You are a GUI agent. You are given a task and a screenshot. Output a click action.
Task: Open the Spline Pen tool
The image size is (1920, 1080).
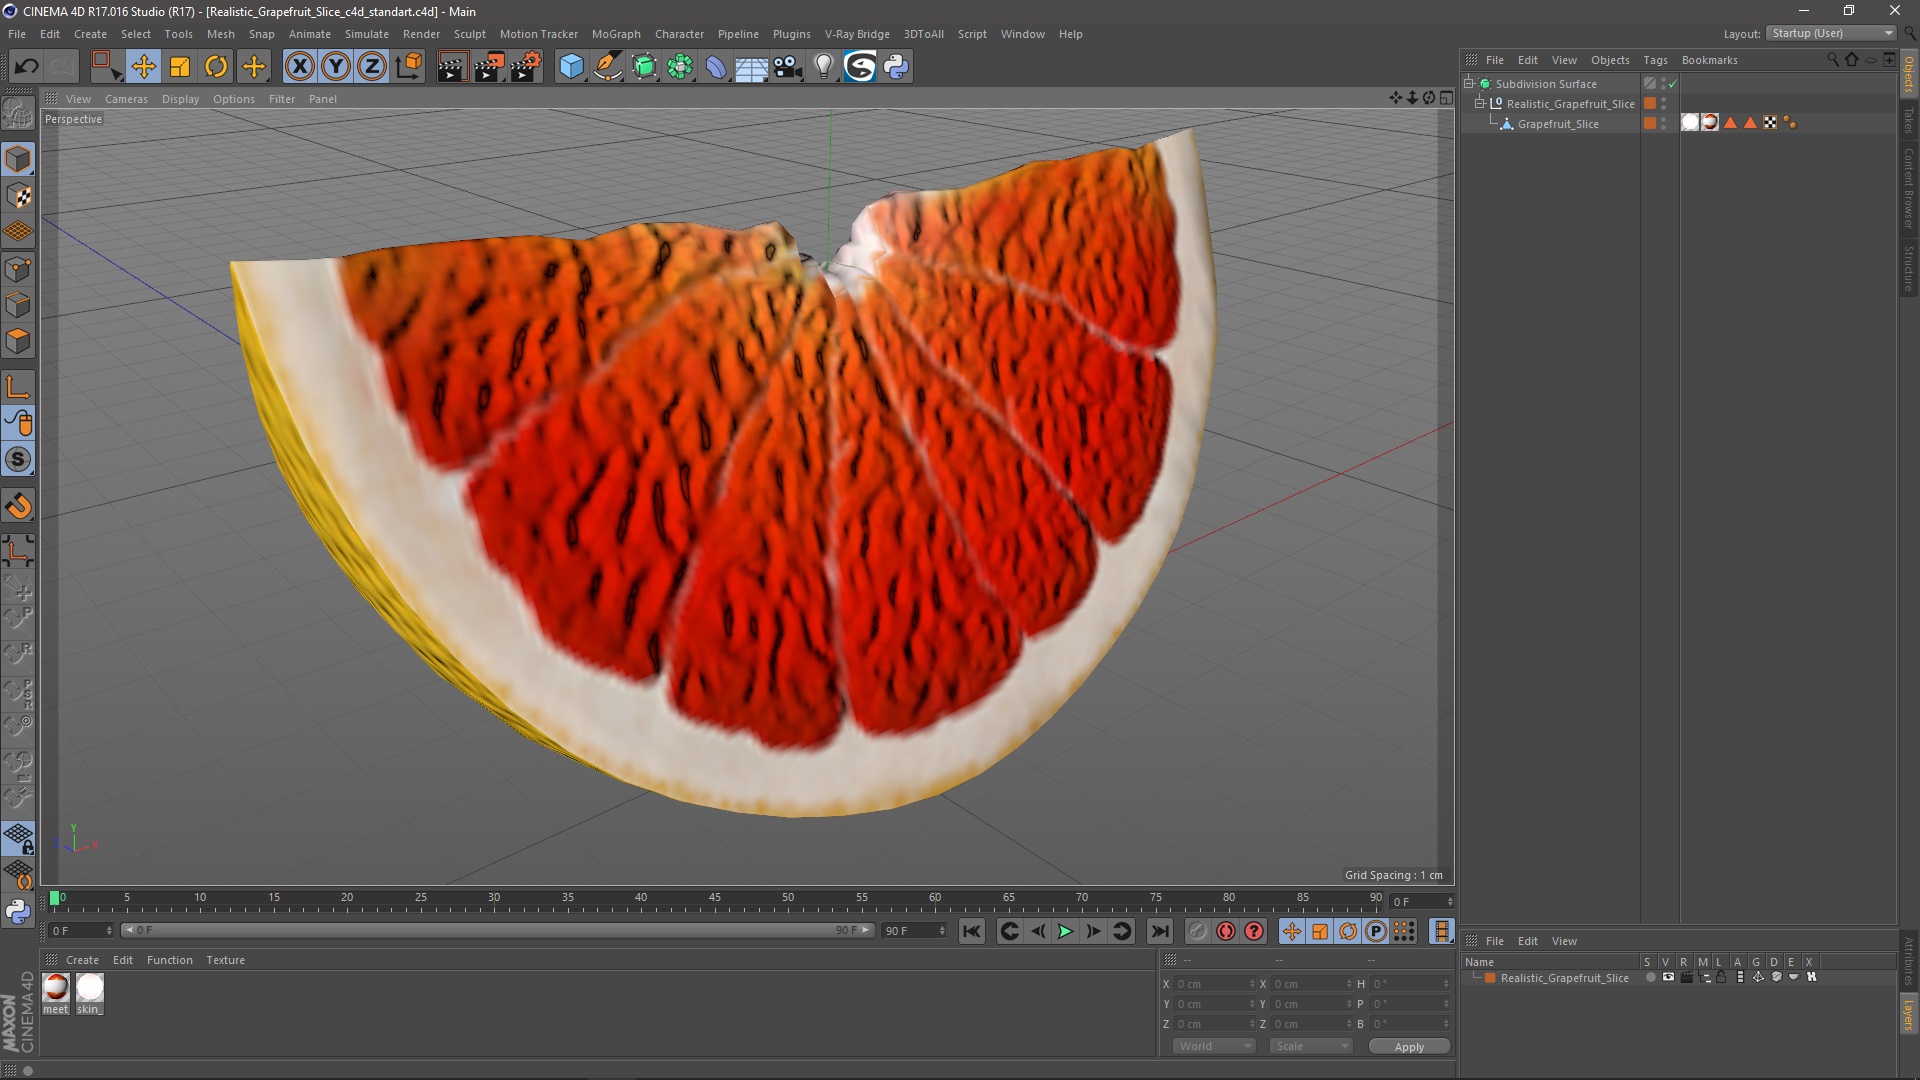pos(608,67)
